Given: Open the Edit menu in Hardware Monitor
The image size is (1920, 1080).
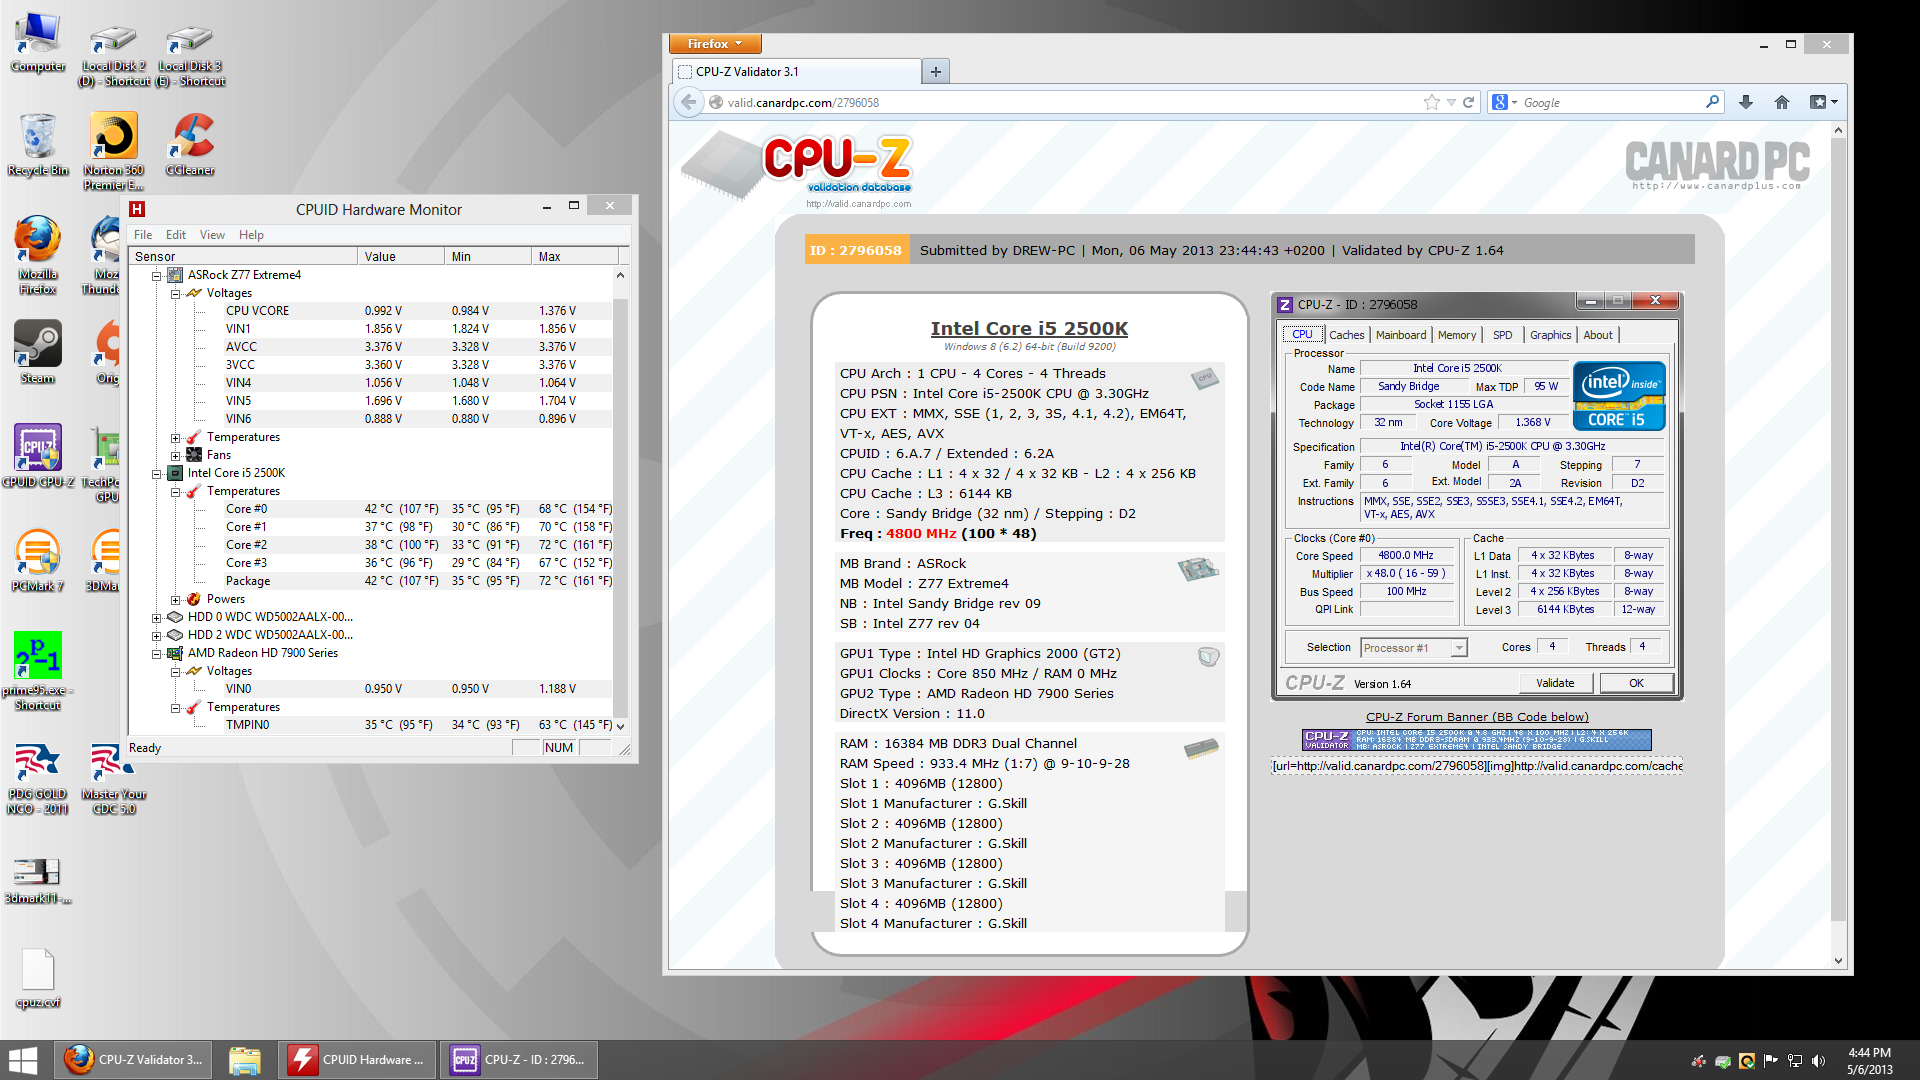Looking at the screenshot, I should (x=176, y=235).
